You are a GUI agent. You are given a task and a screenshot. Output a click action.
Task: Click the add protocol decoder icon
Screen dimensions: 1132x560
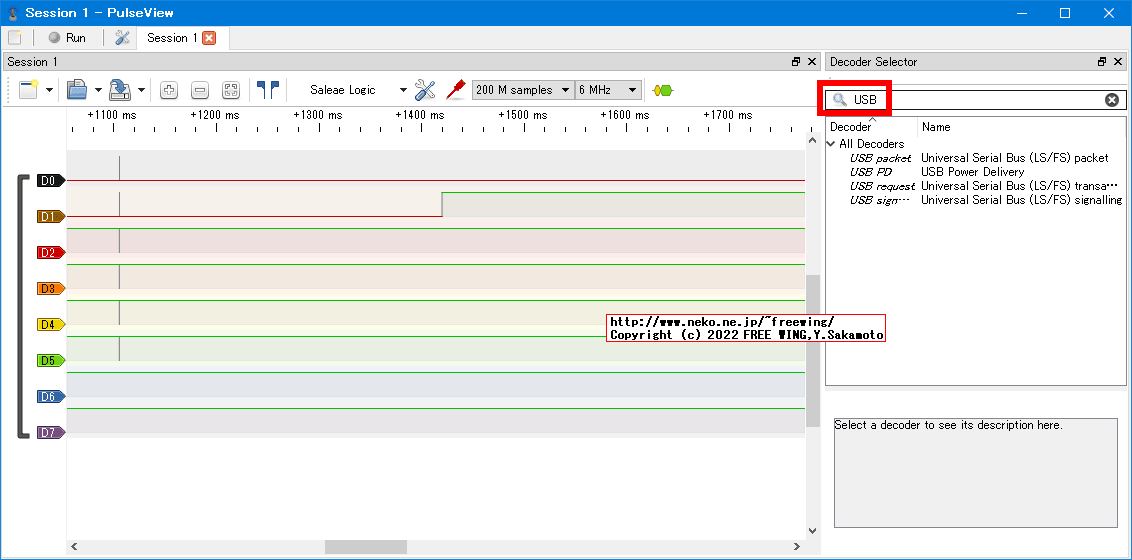click(663, 90)
